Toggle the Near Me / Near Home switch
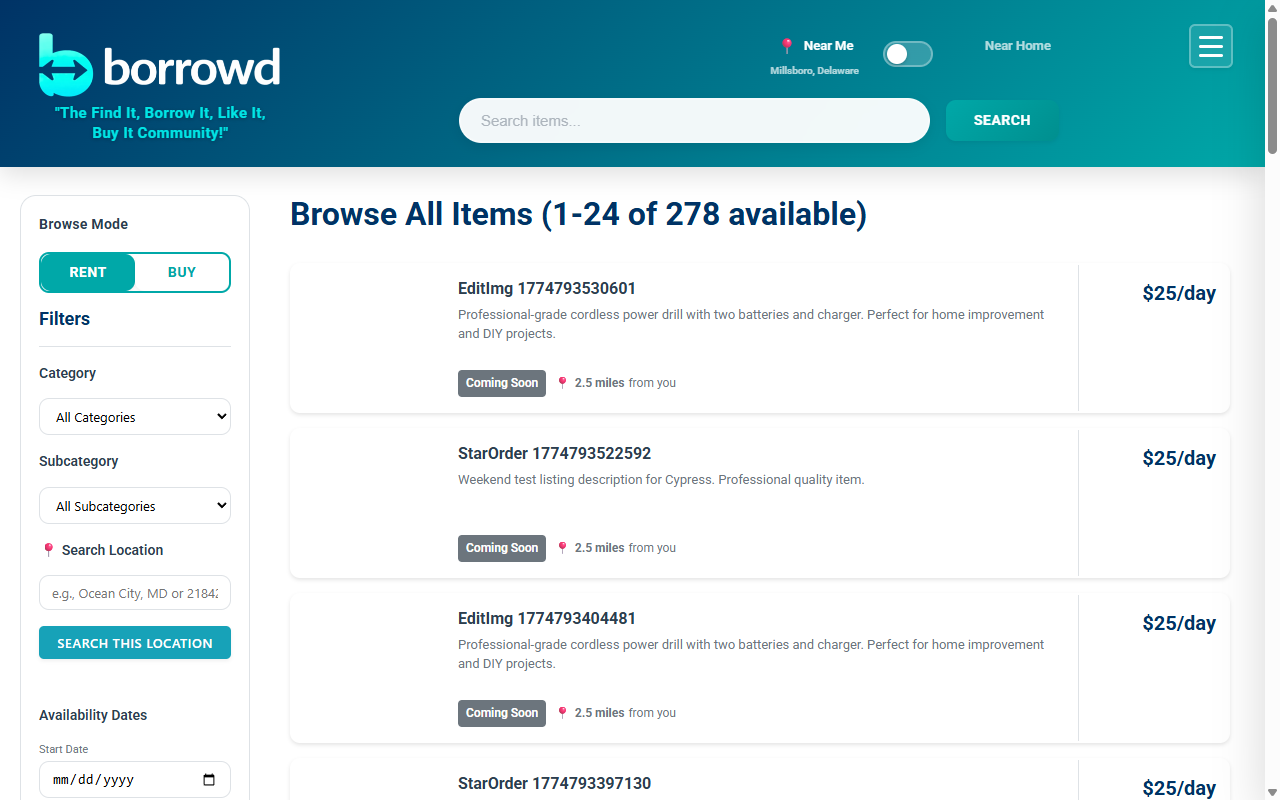Screen dimensions: 1280x800 pos(908,54)
